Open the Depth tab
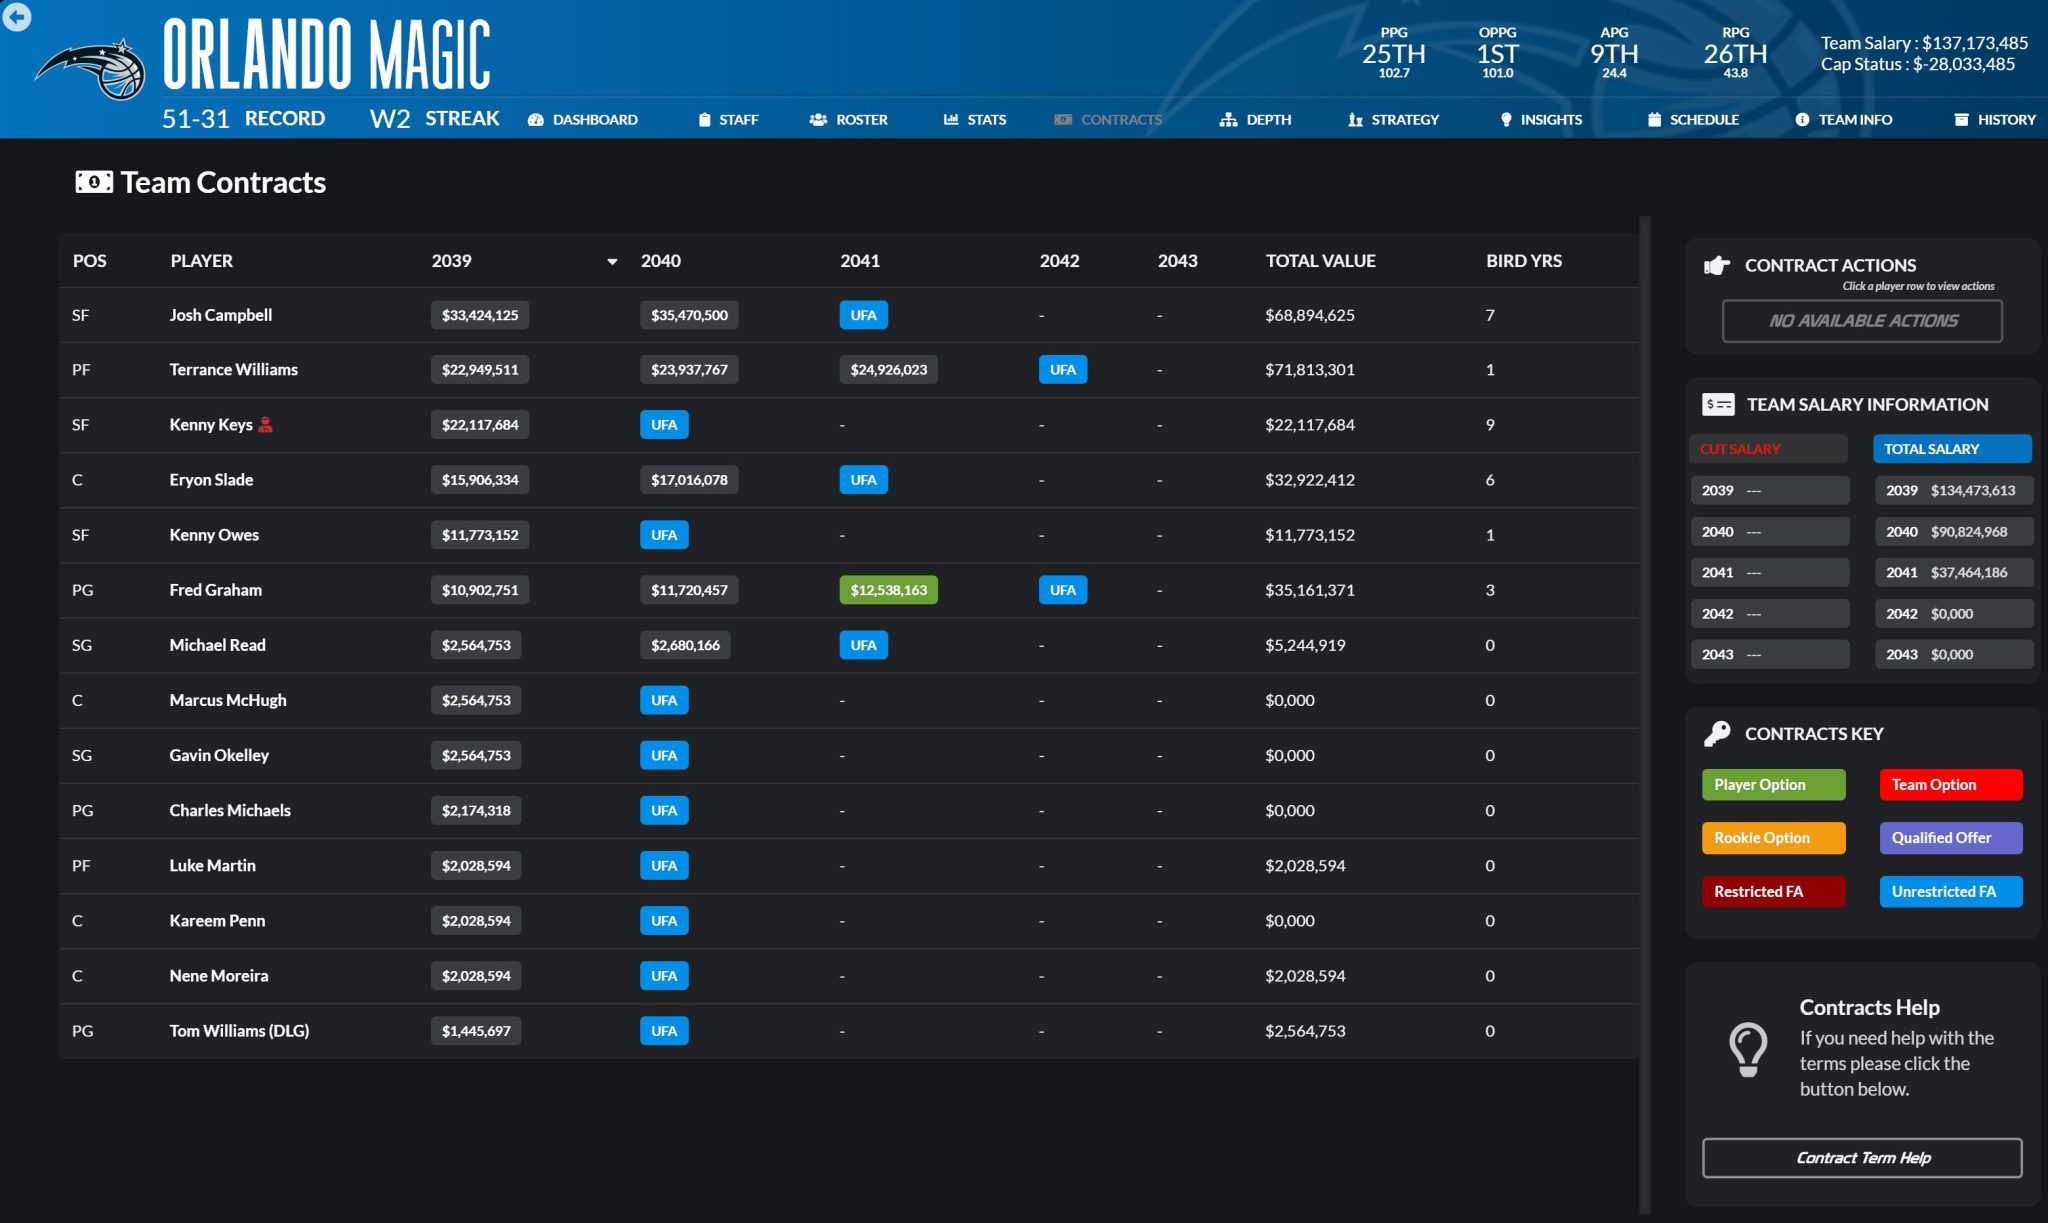Screen dimensions: 2048x1223 point(1255,119)
